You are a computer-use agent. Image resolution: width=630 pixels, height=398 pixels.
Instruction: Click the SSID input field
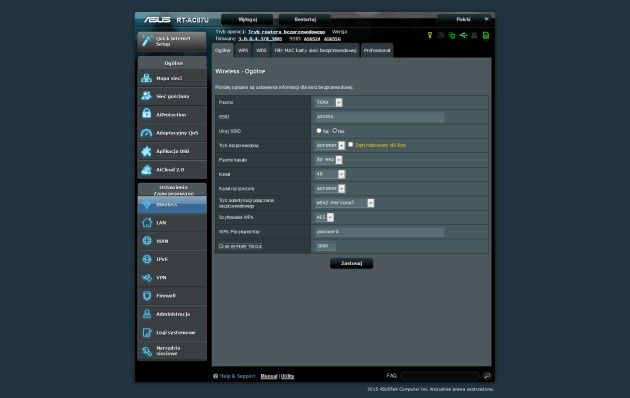[380, 116]
